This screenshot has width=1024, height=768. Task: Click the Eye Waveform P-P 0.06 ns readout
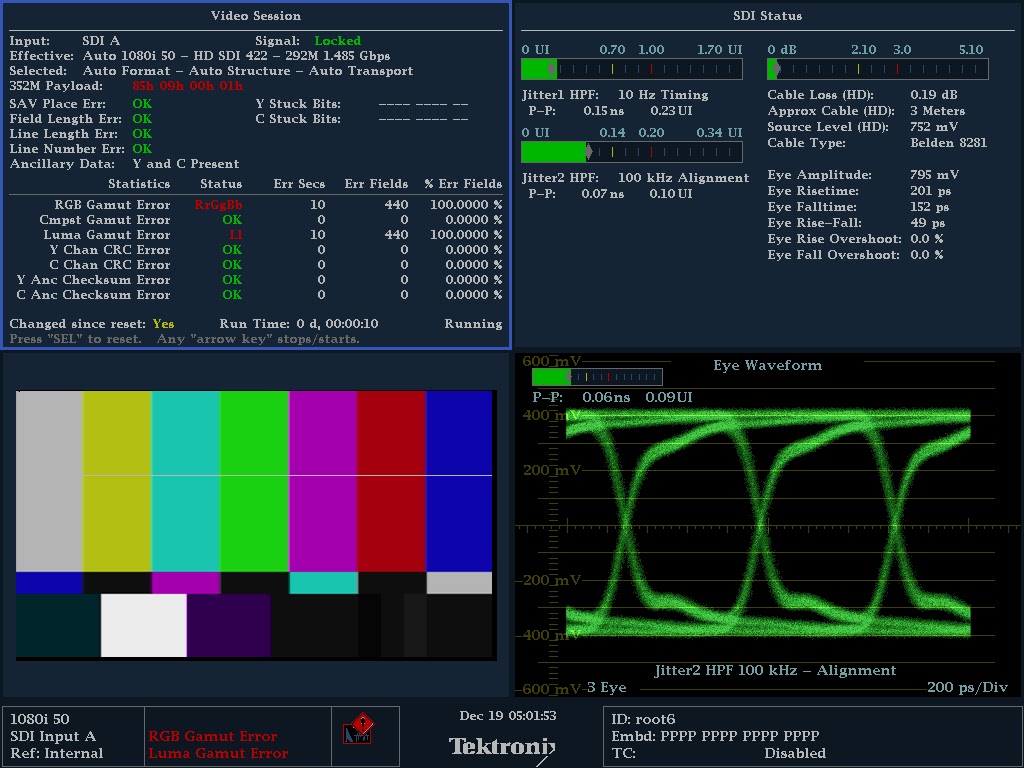point(606,397)
